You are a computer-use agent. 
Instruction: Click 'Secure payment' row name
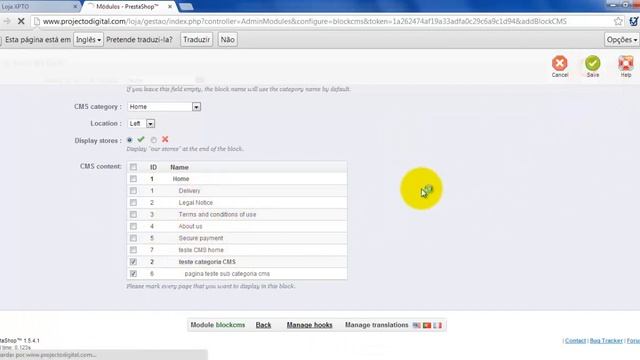point(201,238)
